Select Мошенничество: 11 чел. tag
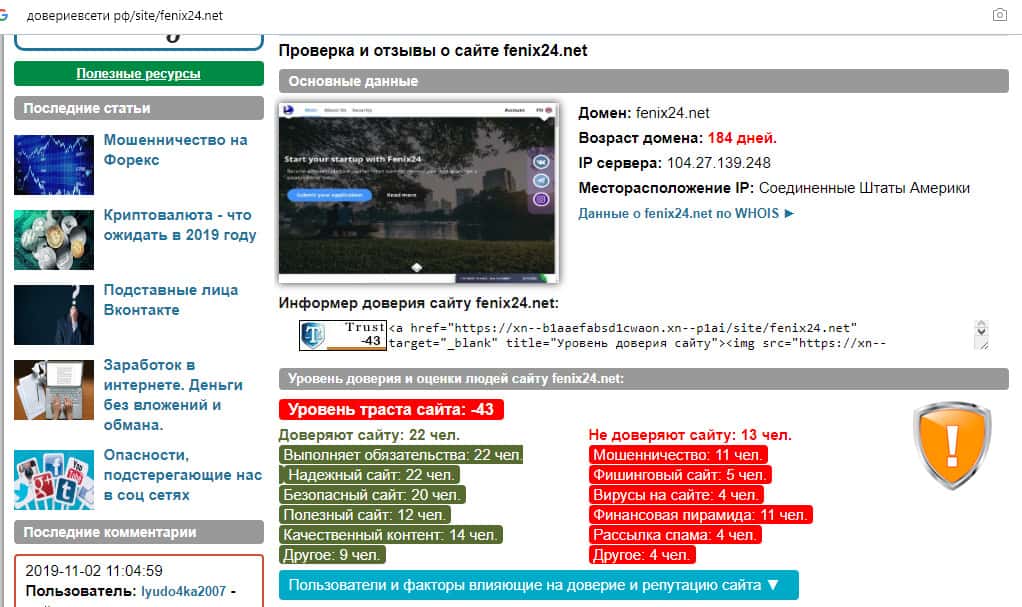This screenshot has height=607, width=1022. click(x=678, y=454)
